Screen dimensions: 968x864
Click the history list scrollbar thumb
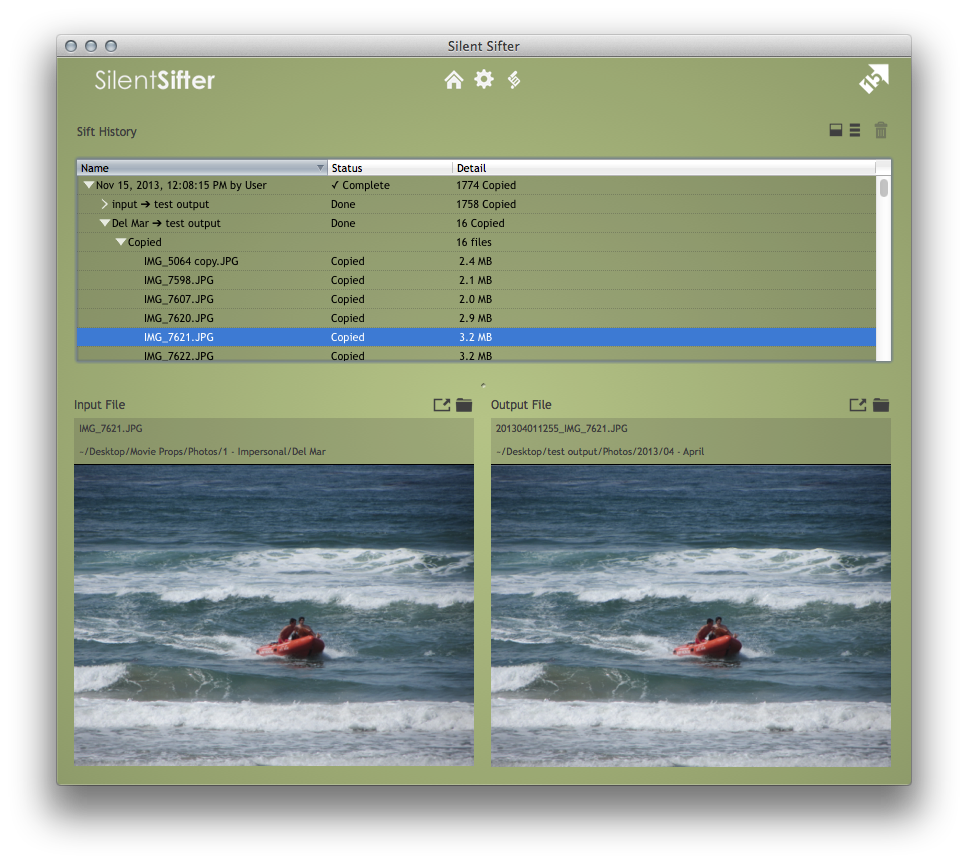884,188
